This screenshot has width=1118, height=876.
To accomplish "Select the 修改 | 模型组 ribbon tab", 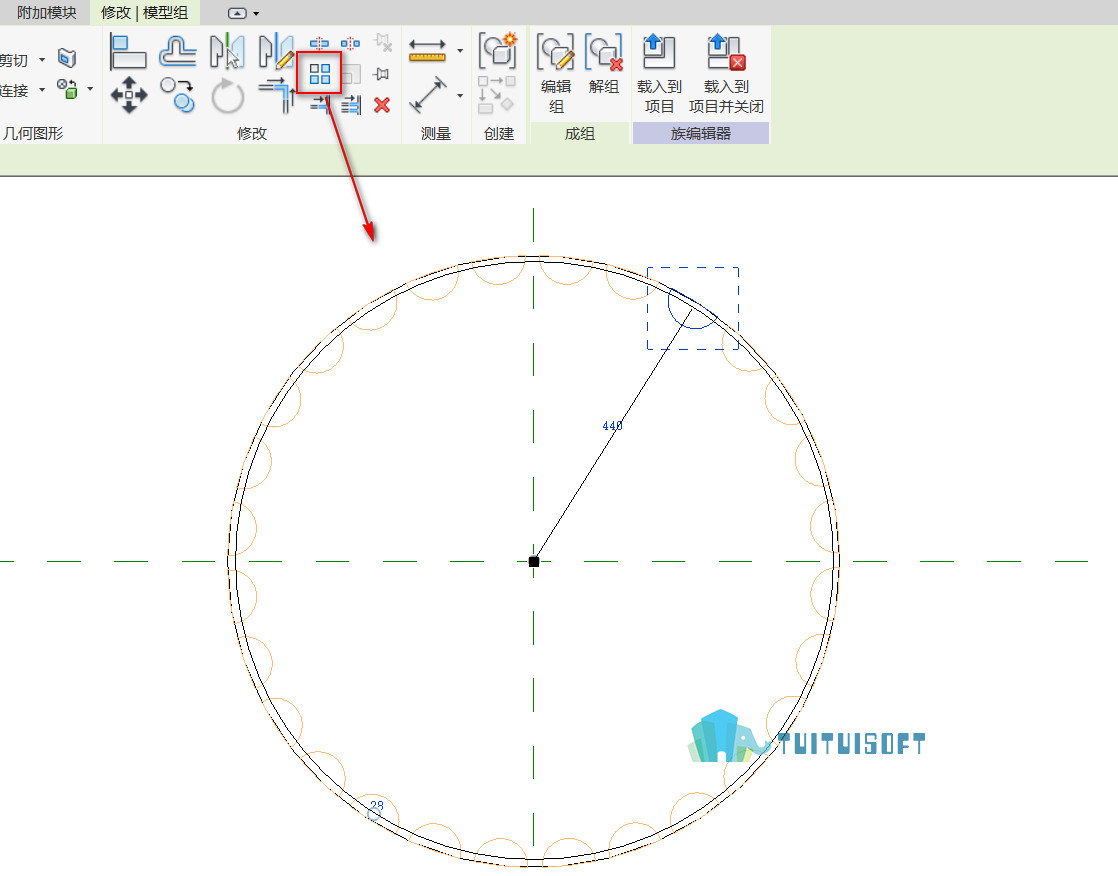I will (145, 12).
